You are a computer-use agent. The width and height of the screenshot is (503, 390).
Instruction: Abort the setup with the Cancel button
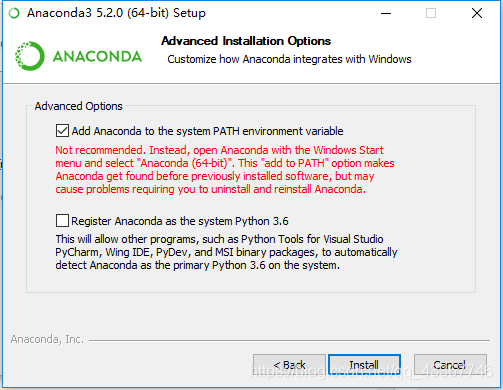click(x=450, y=365)
